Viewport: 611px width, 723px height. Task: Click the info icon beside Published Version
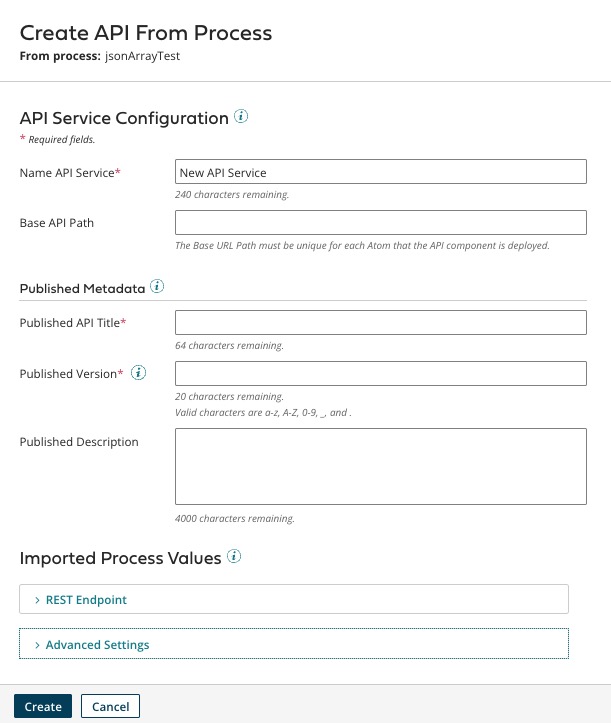point(139,373)
